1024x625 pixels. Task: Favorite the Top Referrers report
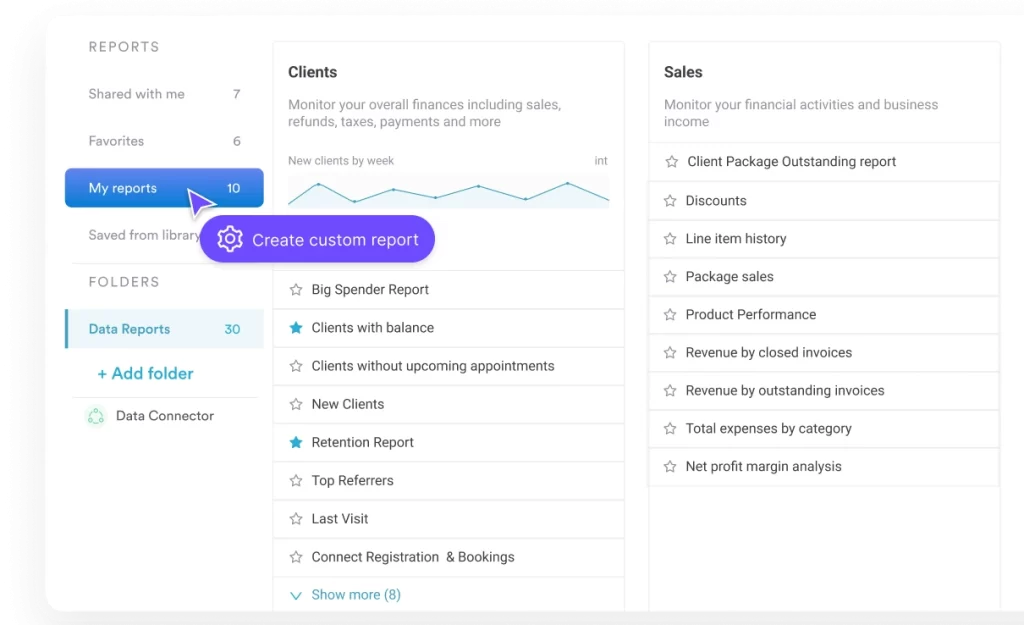[296, 481]
